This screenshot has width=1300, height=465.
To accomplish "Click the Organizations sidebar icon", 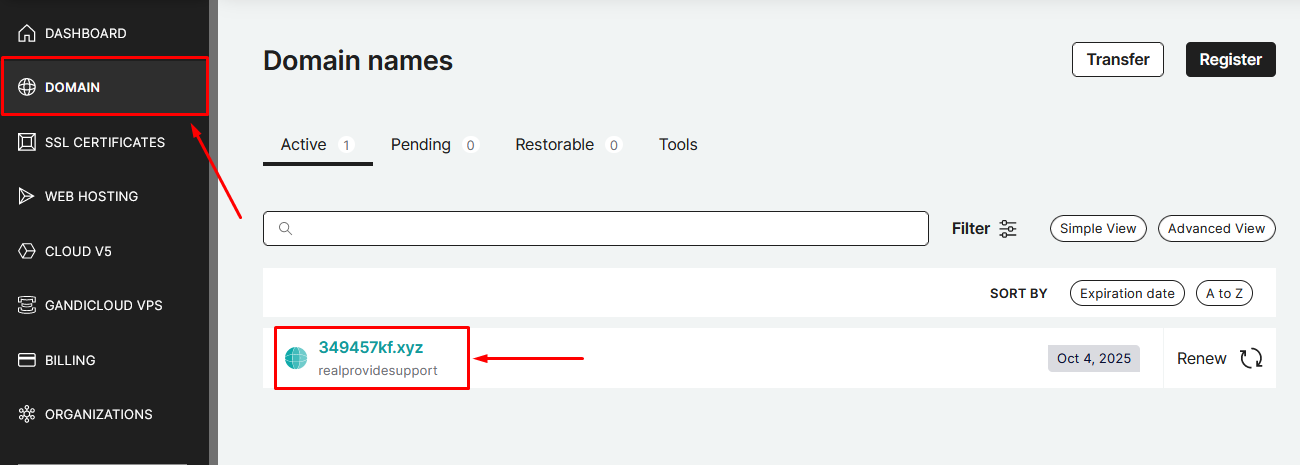I will (27, 414).
